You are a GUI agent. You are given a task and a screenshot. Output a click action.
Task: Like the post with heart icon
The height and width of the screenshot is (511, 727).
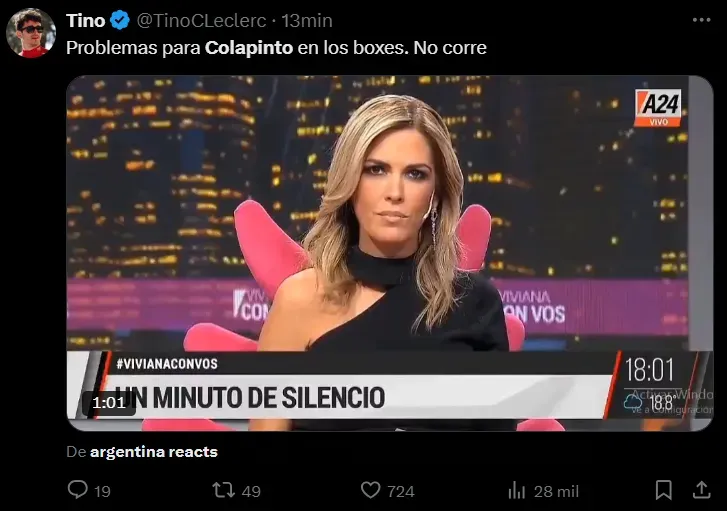pyautogui.click(x=370, y=490)
